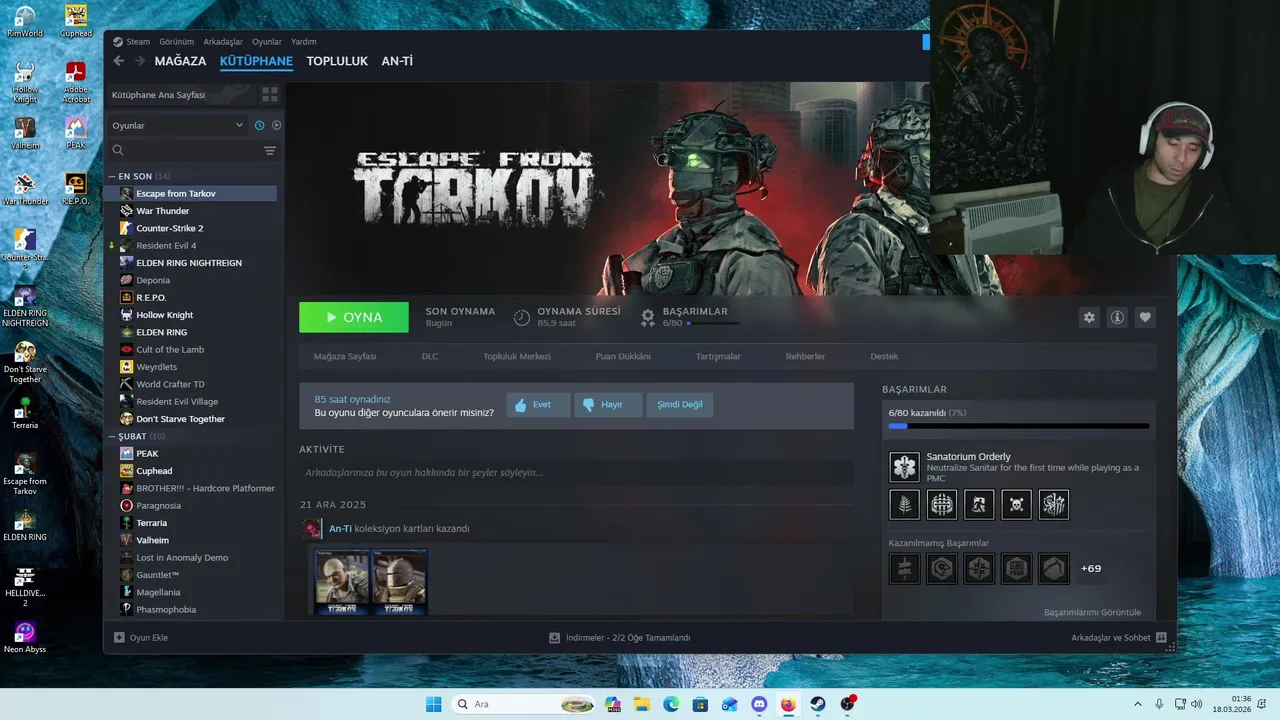1280x720 pixels.
Task: Open the Mağaza Sayfası link
Action: [x=345, y=356]
